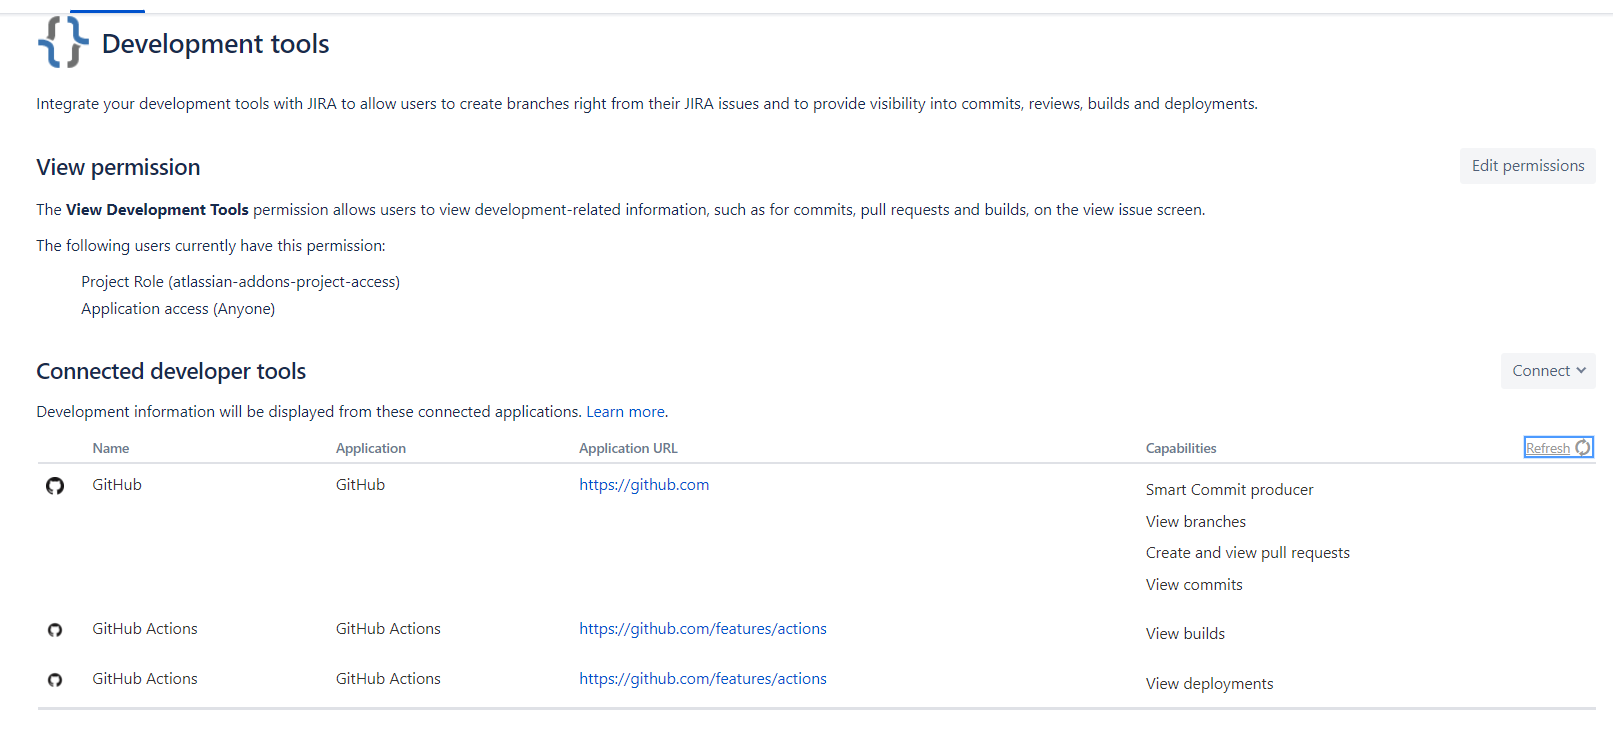Click the 'Integrate your development tools with JIRA' description
The width and height of the screenshot is (1613, 745).
[647, 104]
